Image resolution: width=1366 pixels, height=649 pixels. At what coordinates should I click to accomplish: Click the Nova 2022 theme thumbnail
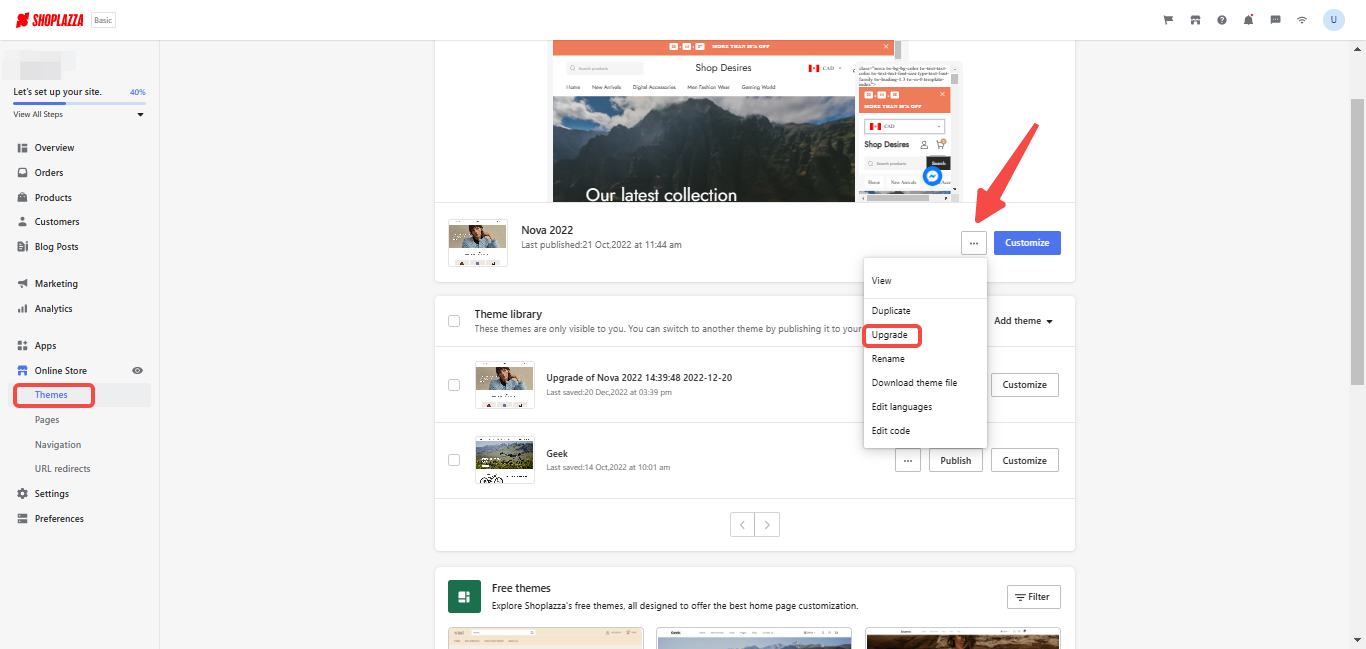click(478, 243)
